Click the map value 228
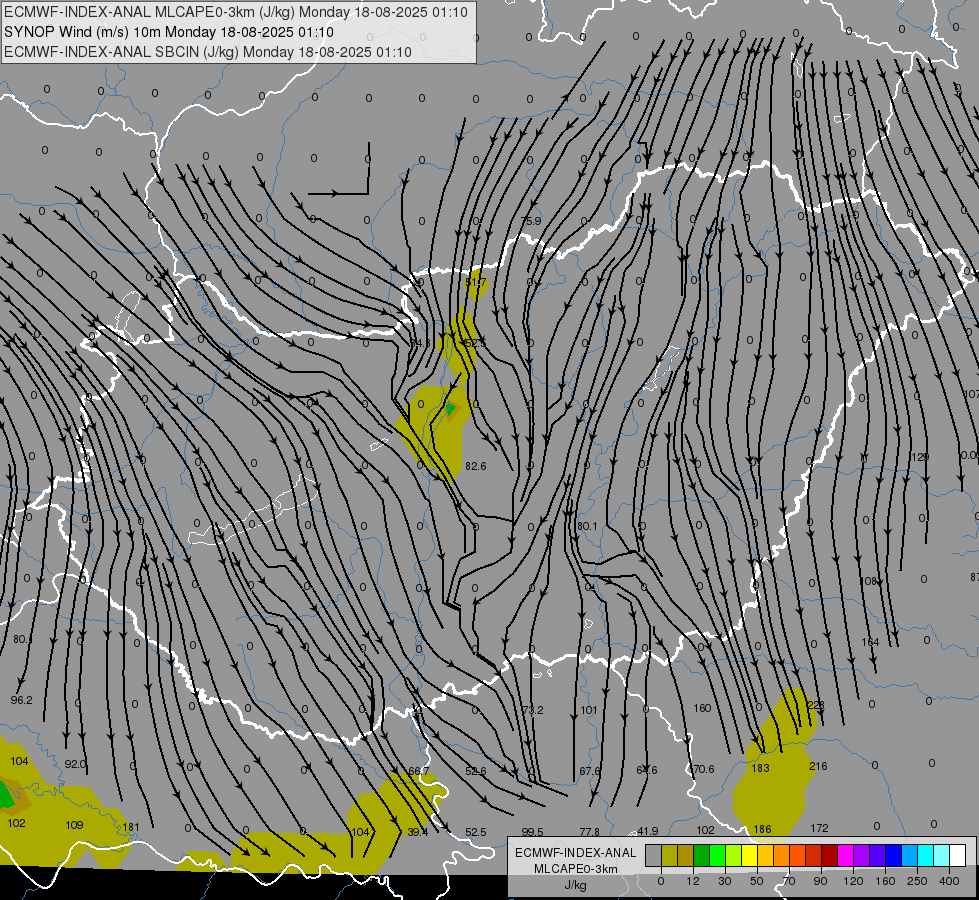The height and width of the screenshot is (900, 979). tap(815, 705)
